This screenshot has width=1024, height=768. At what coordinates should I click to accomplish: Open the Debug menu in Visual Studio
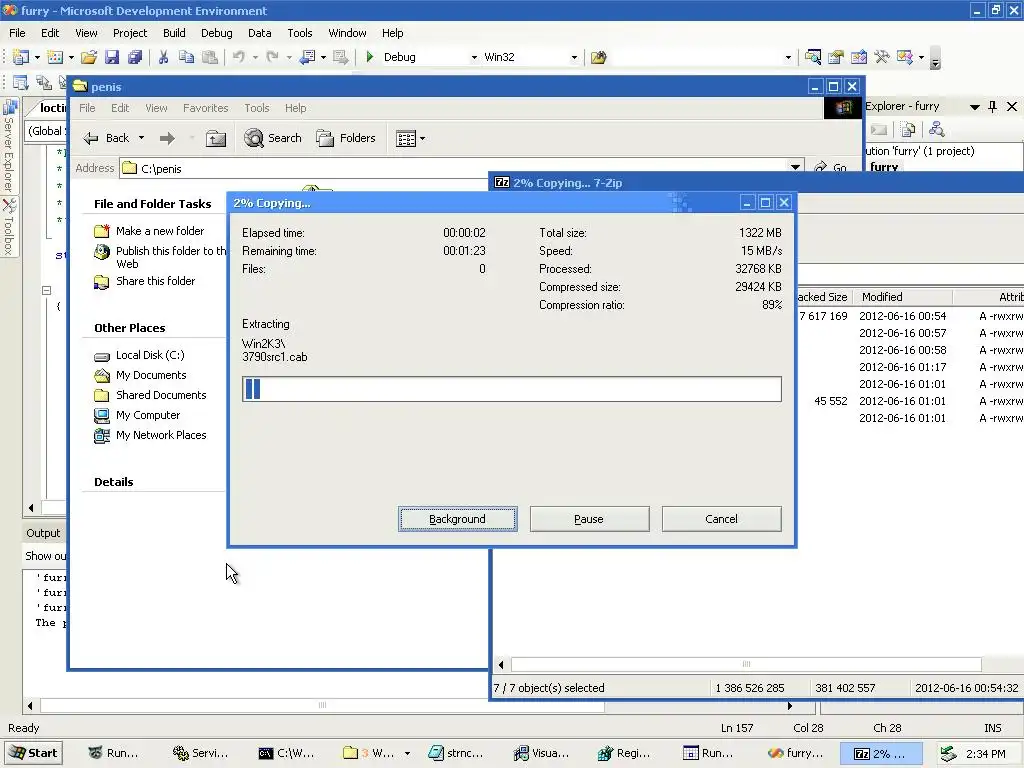[216, 33]
